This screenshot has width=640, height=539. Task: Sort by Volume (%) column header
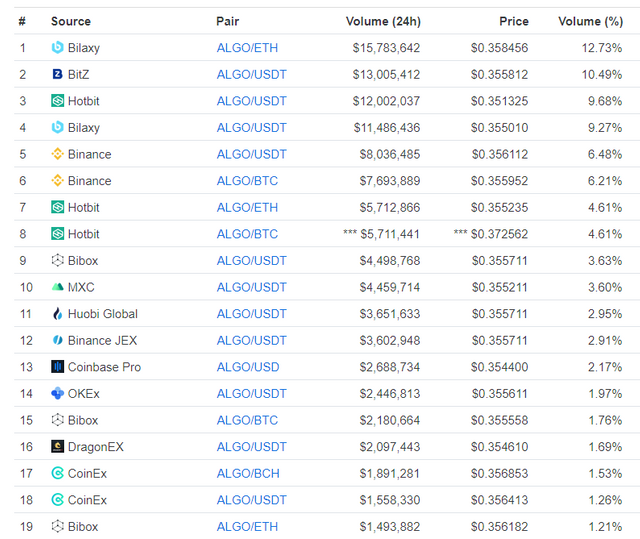pyautogui.click(x=590, y=21)
